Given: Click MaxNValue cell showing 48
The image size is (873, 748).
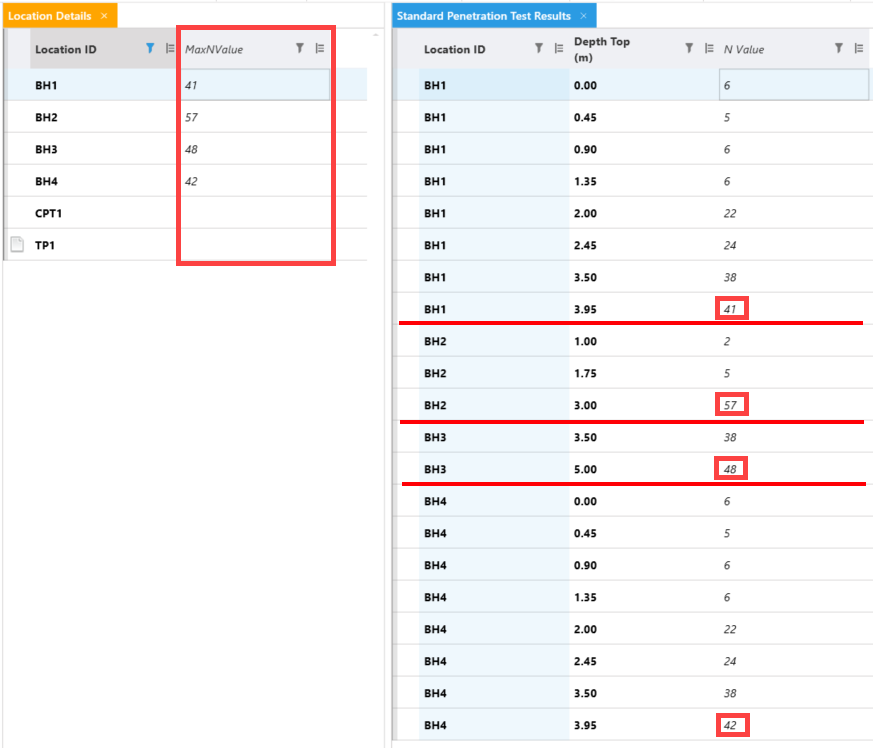Looking at the screenshot, I should click(254, 149).
